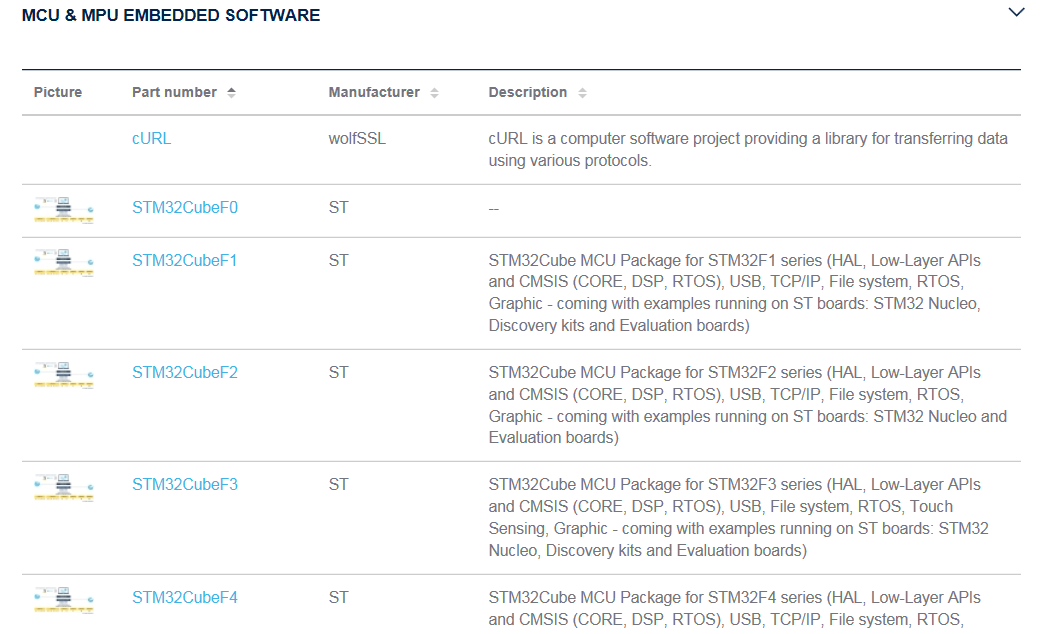Click the Description header label

pos(528,92)
